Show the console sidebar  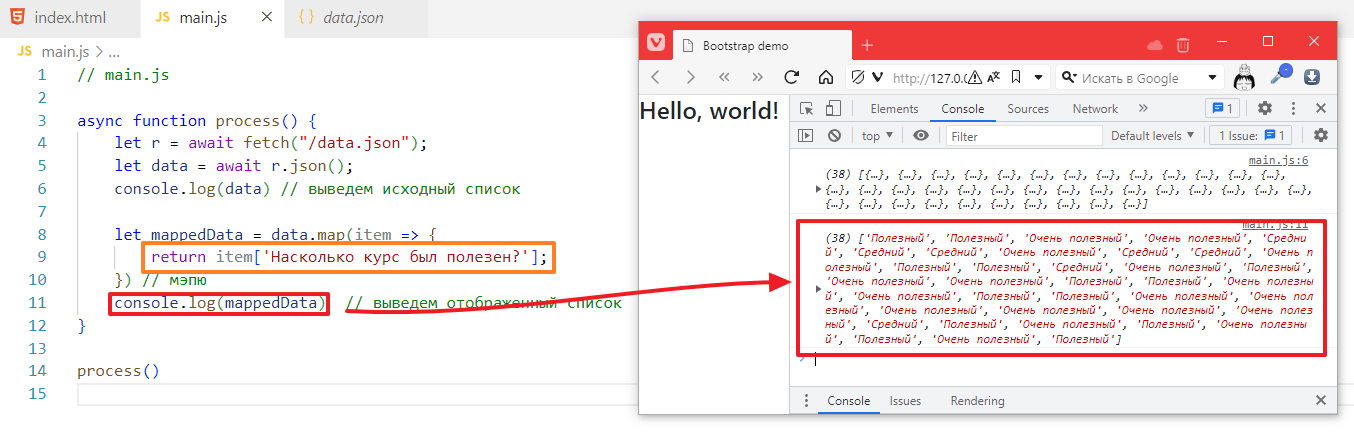click(806, 136)
